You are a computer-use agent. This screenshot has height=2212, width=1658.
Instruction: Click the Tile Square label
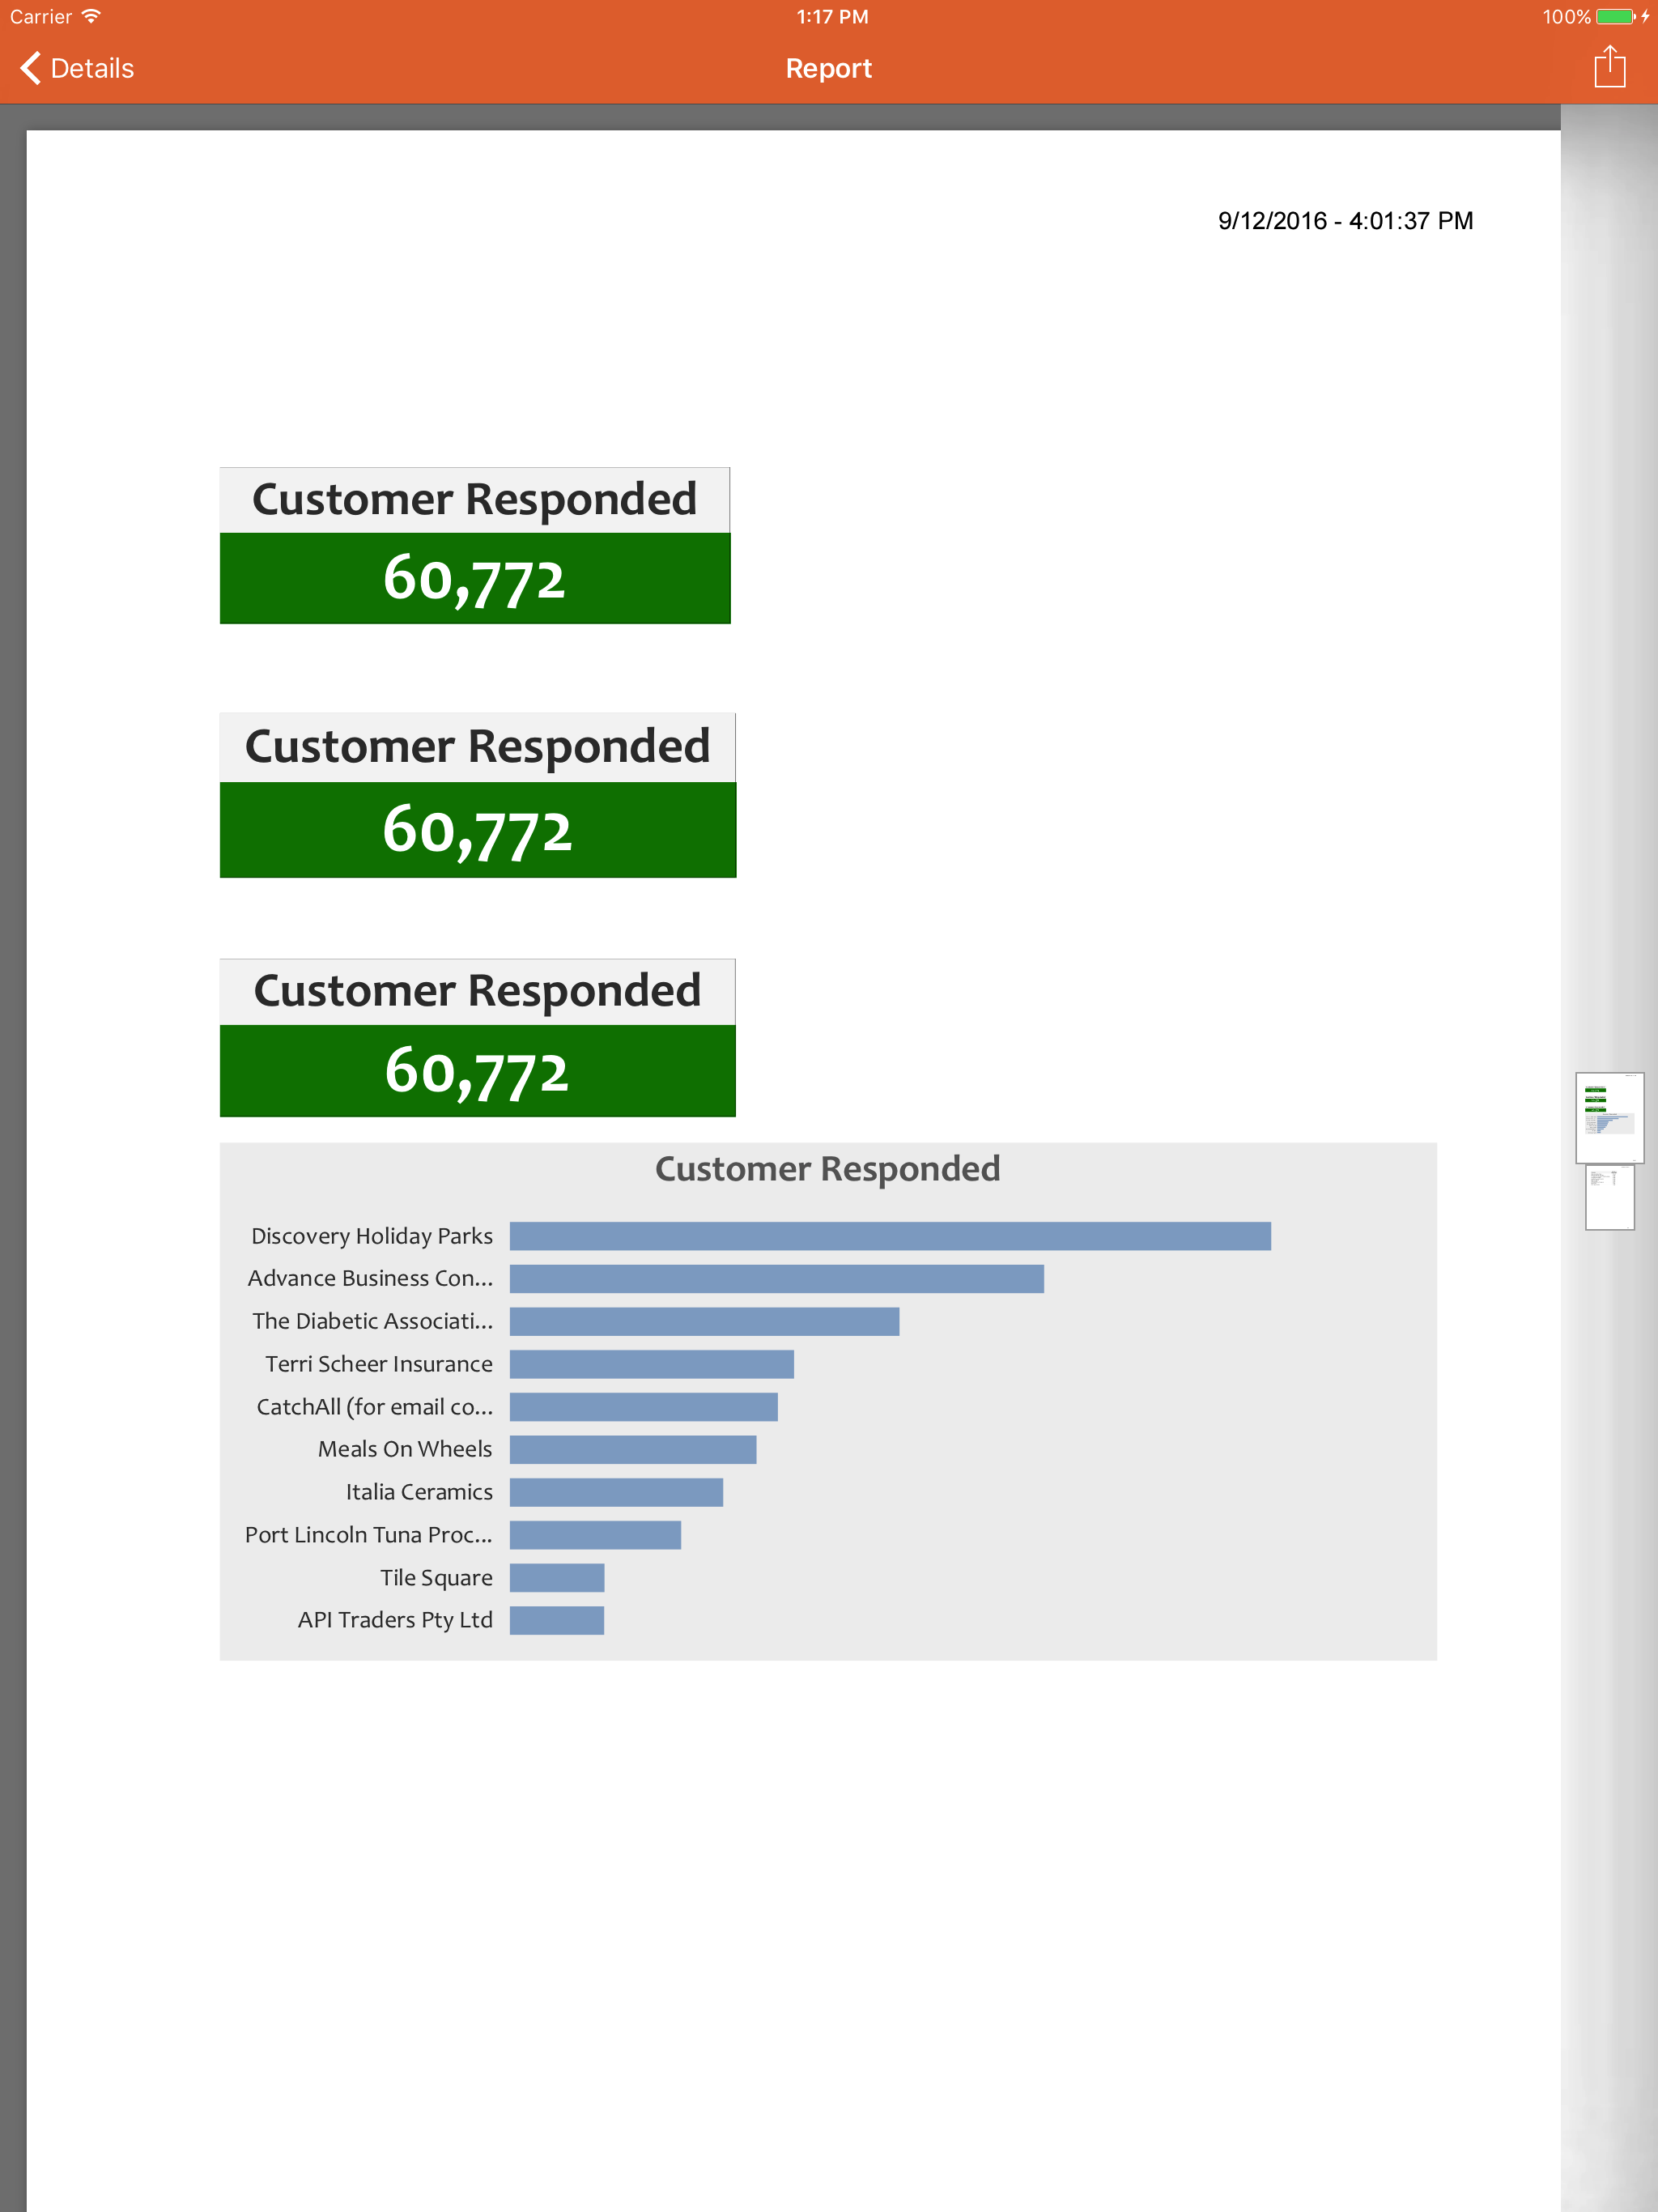436,1578
